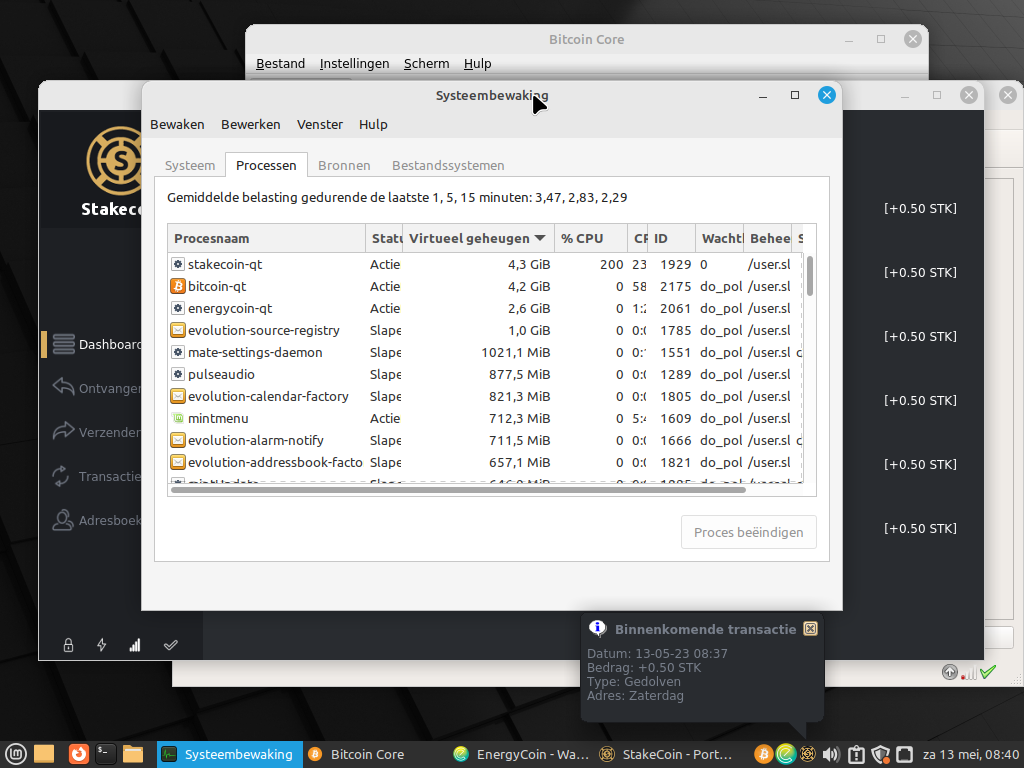Click the stakecoin-qt process icon
This screenshot has height=768, width=1024.
point(178,264)
